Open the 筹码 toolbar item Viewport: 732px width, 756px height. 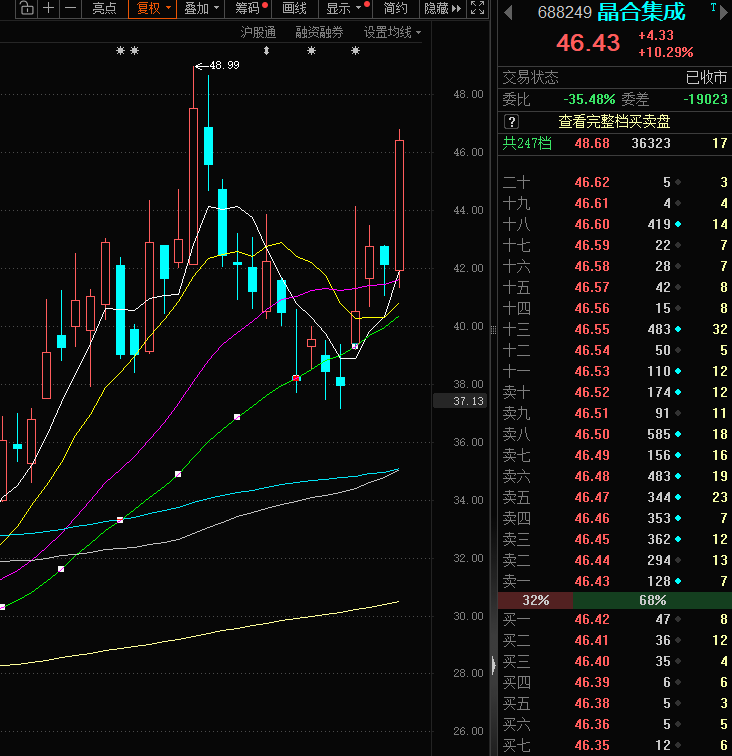coord(248,8)
